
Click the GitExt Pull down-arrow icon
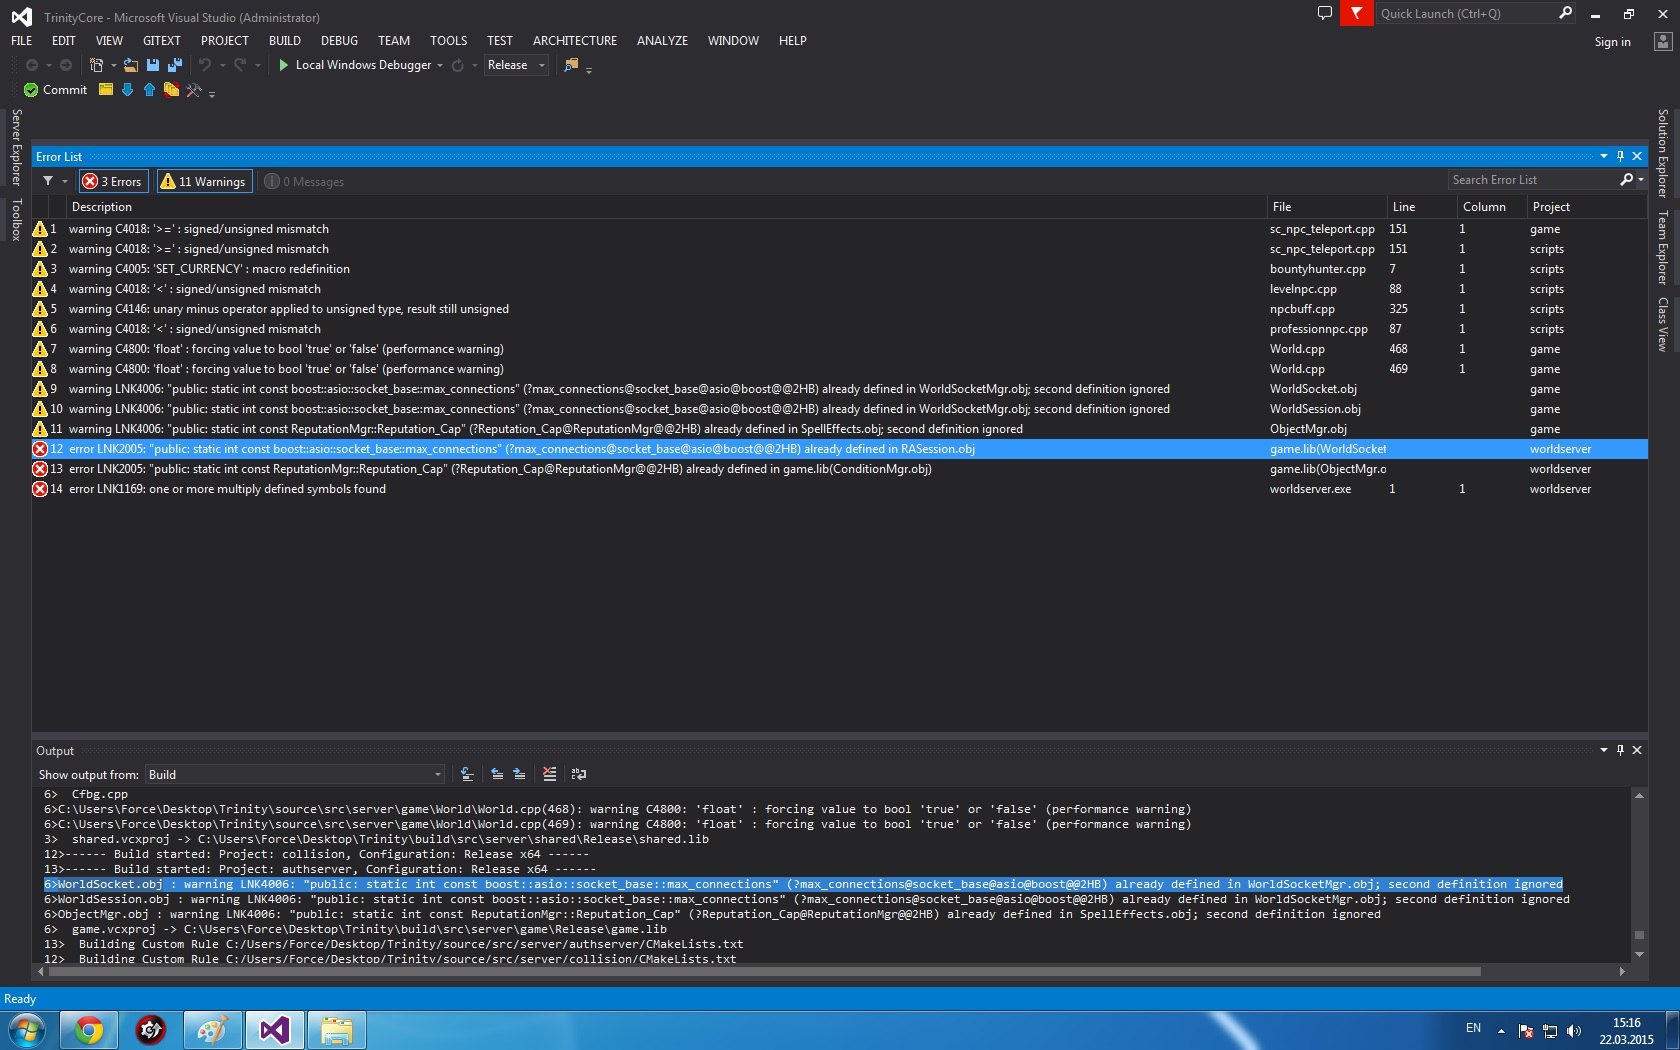pyautogui.click(x=127, y=90)
